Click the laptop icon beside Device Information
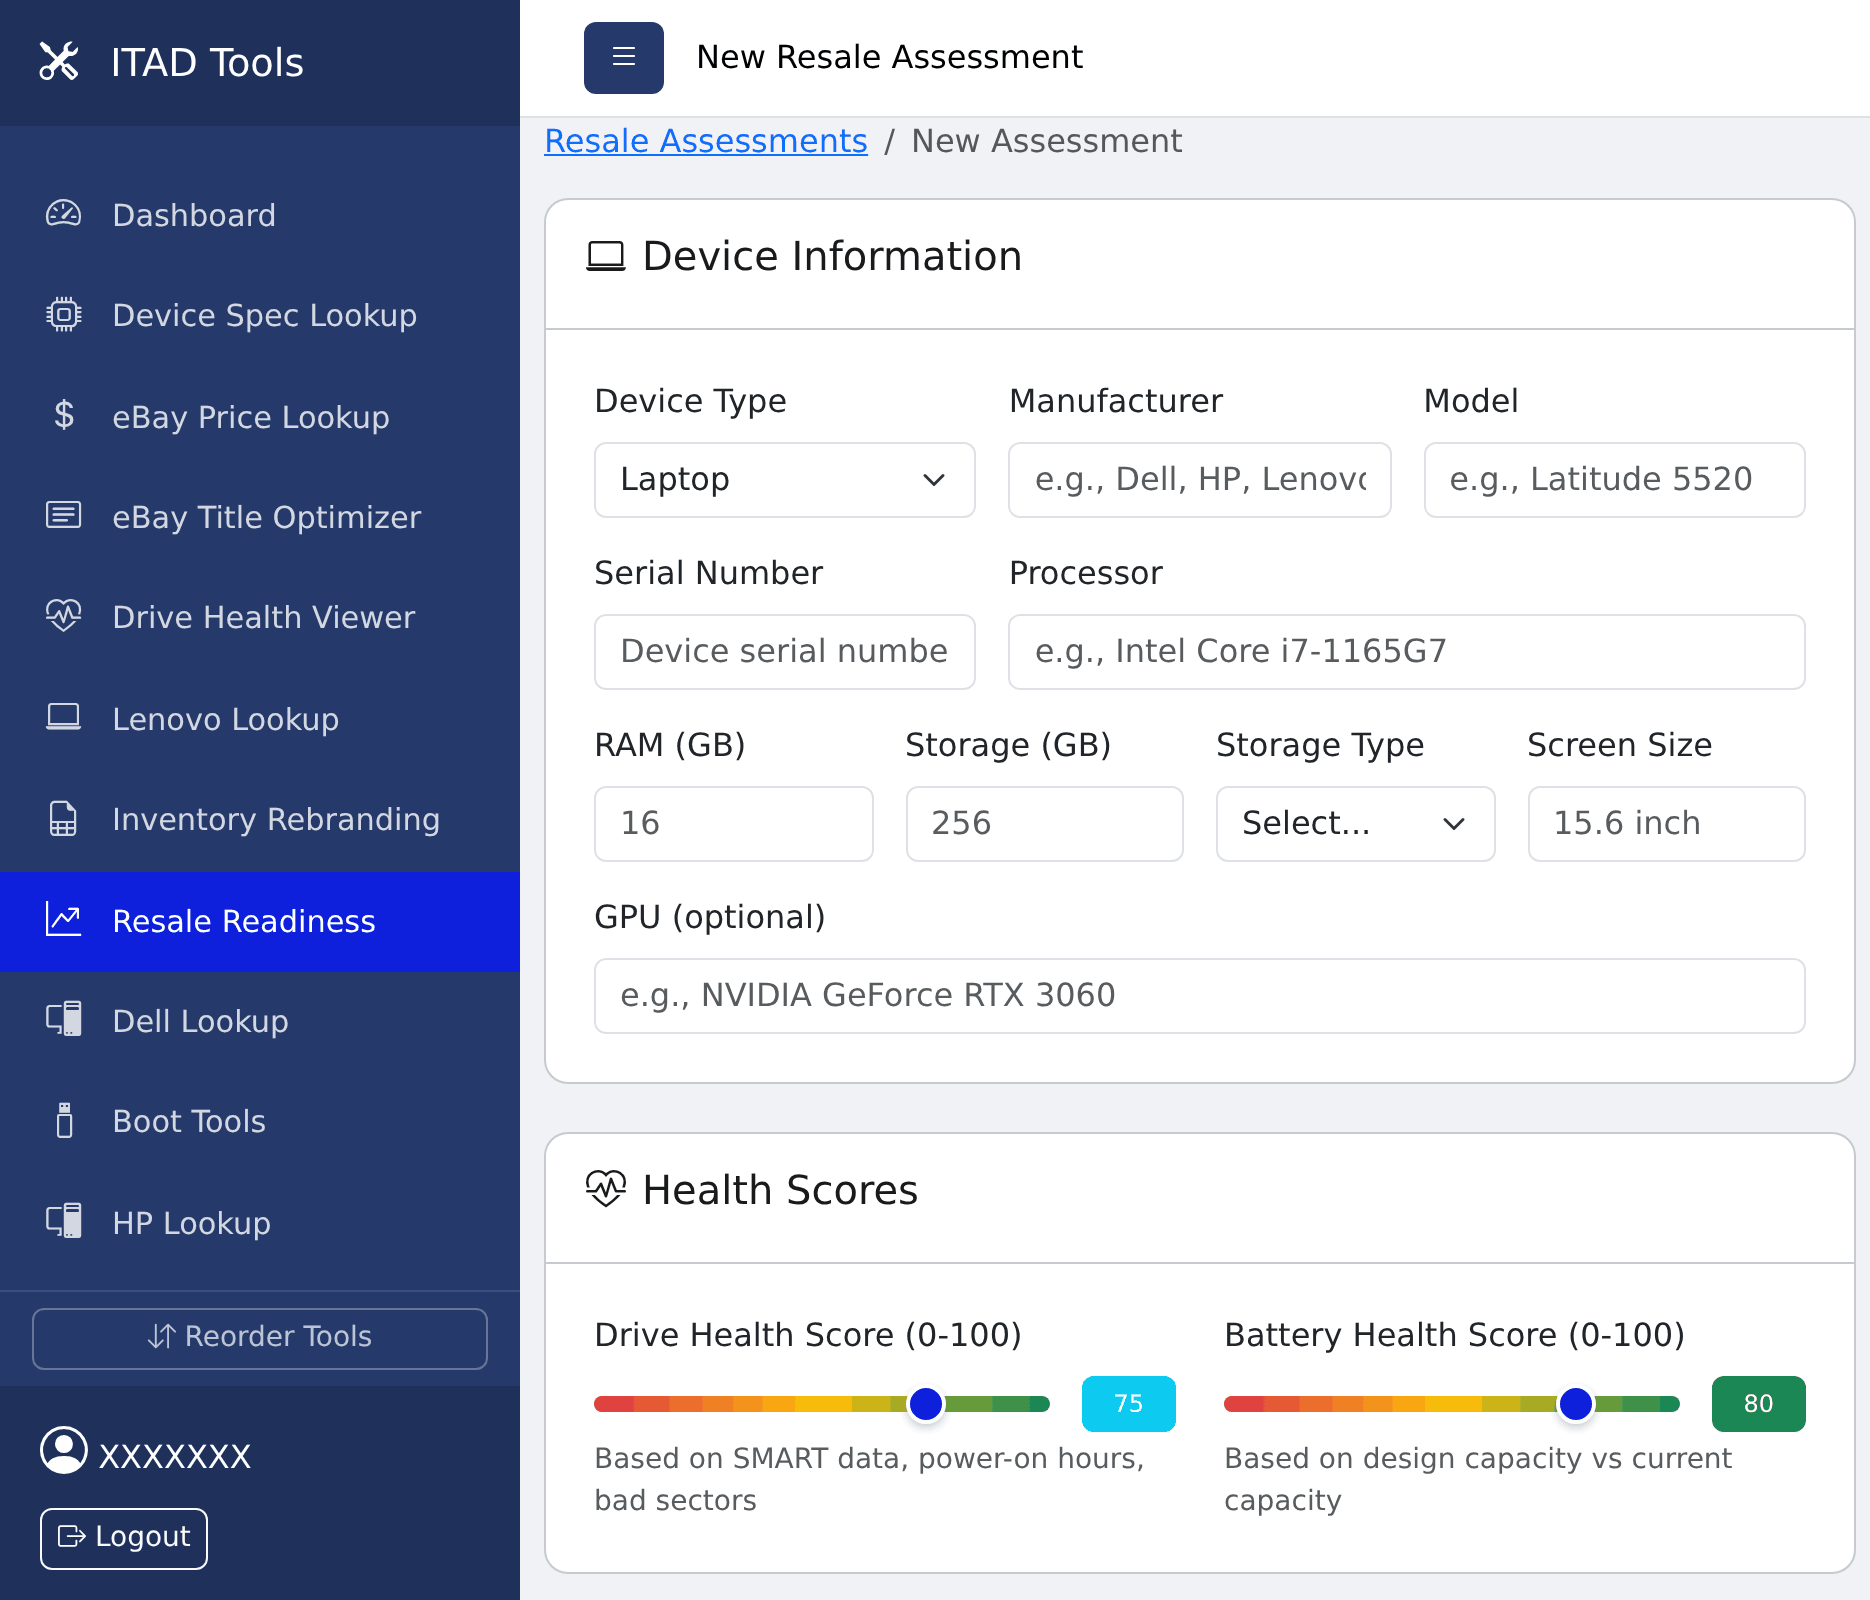The height and width of the screenshot is (1600, 1870). [x=606, y=257]
